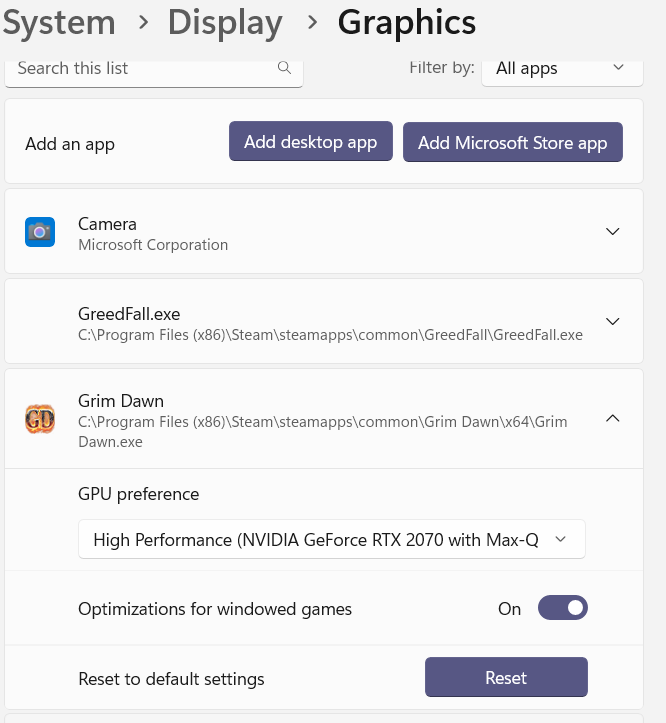Expand the Camera app entry chevron

[x=613, y=232]
